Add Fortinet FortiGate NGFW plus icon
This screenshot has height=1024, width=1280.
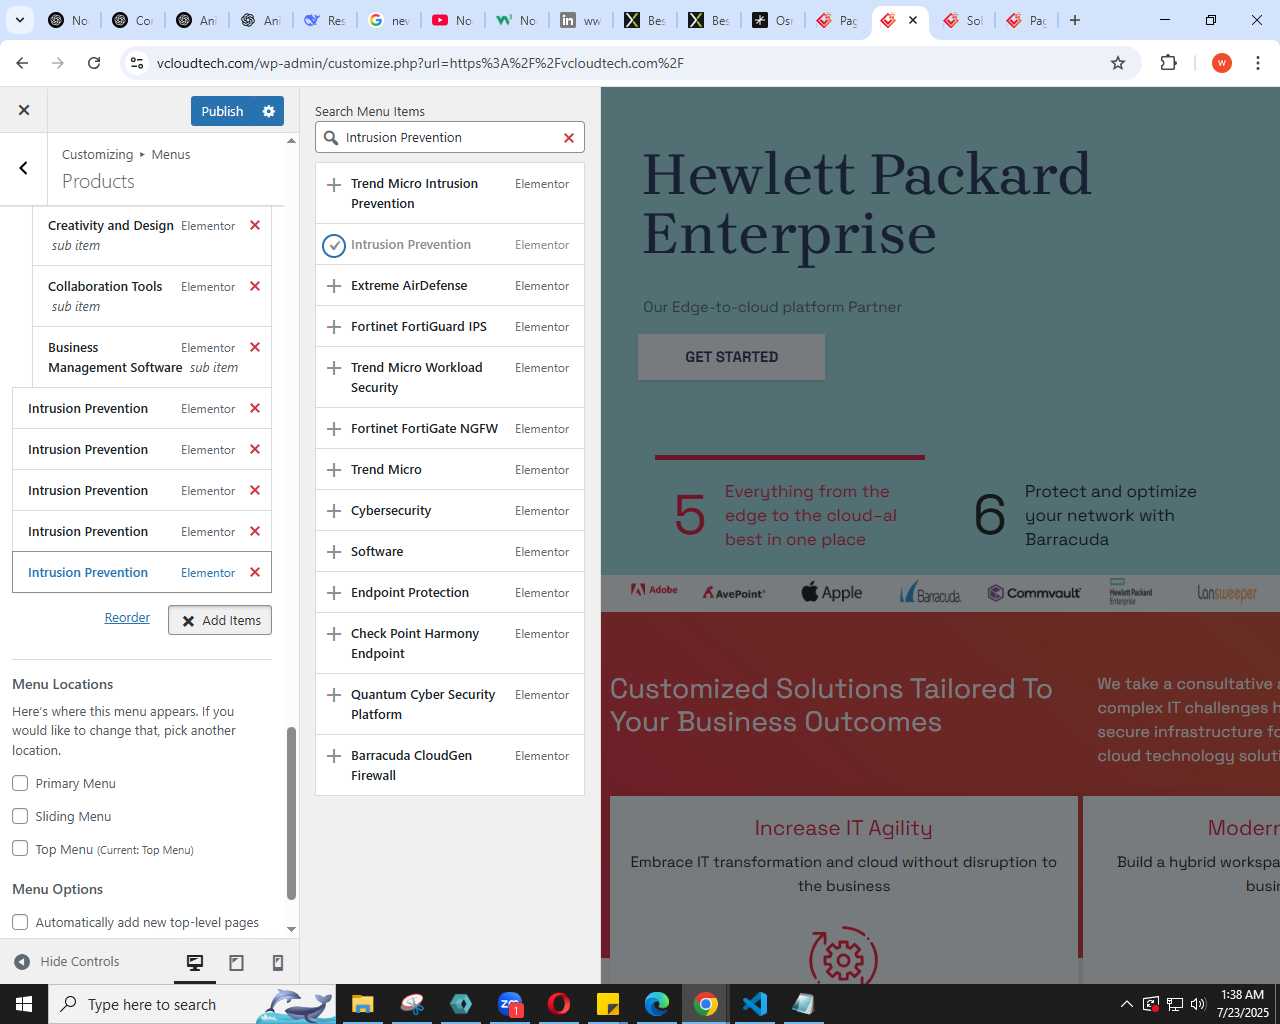(x=334, y=429)
